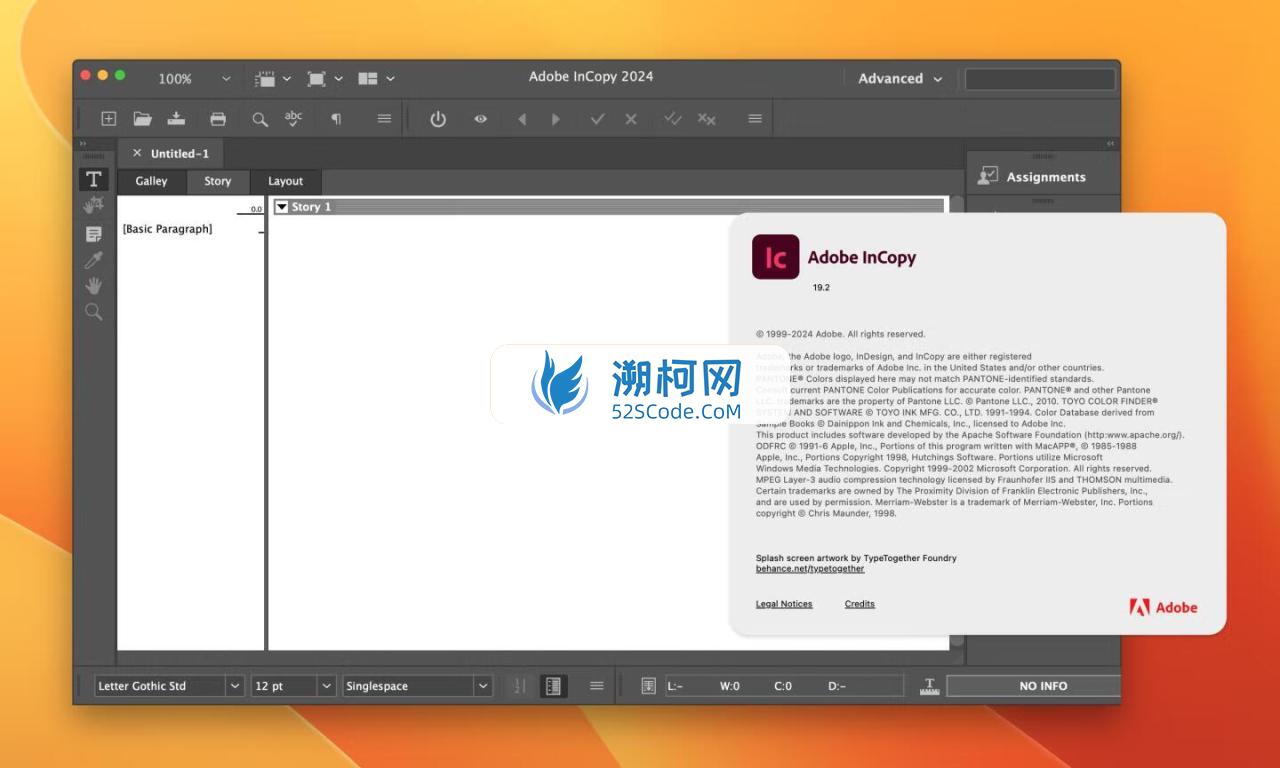Expand the tools panel double arrows
1280x768 pixels.
83,143
